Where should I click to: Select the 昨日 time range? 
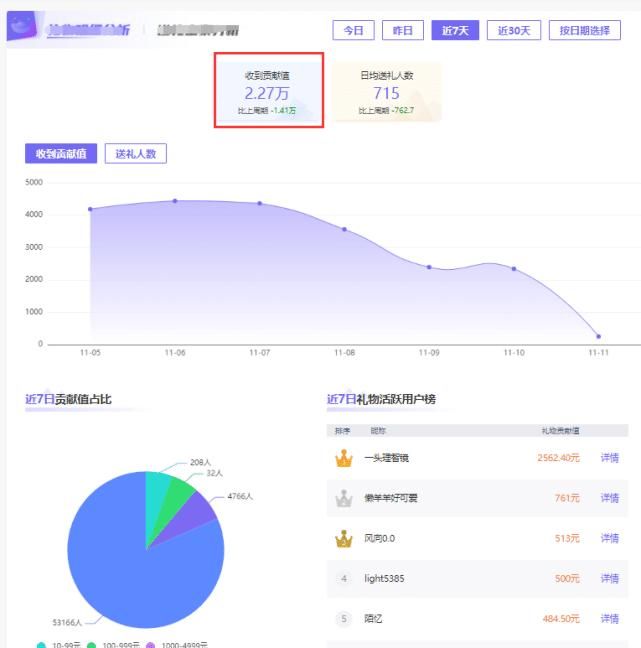pos(403,30)
